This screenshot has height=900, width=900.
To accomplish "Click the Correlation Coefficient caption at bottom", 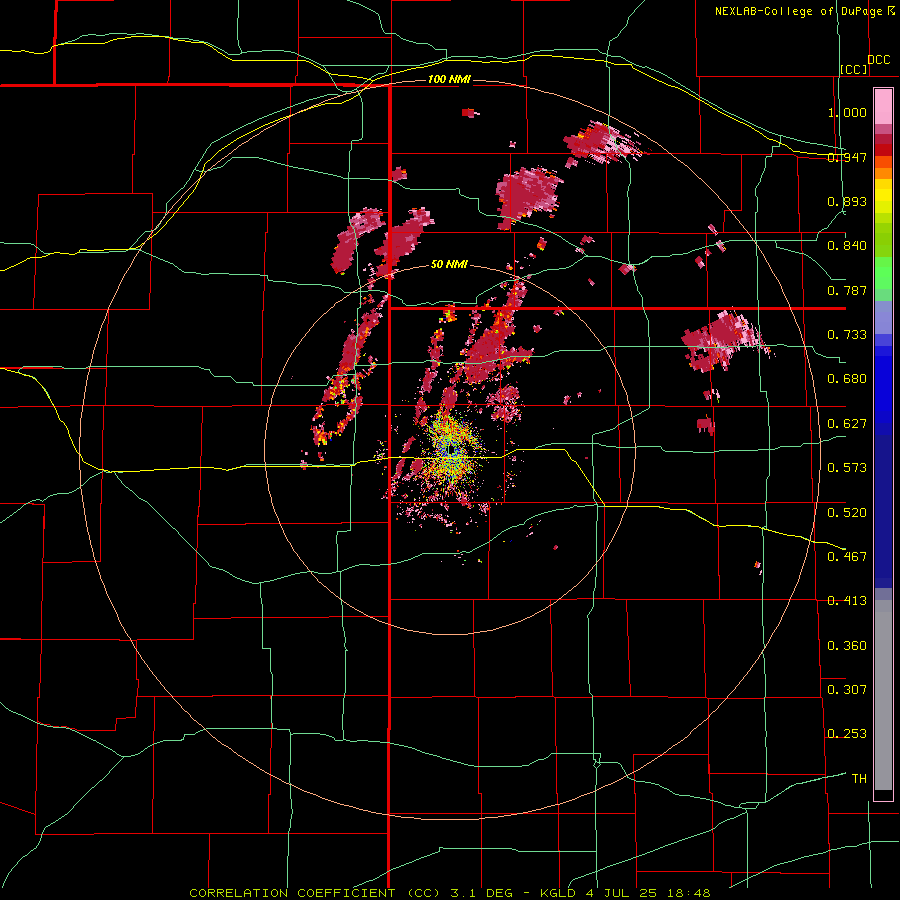I will [x=449, y=893].
